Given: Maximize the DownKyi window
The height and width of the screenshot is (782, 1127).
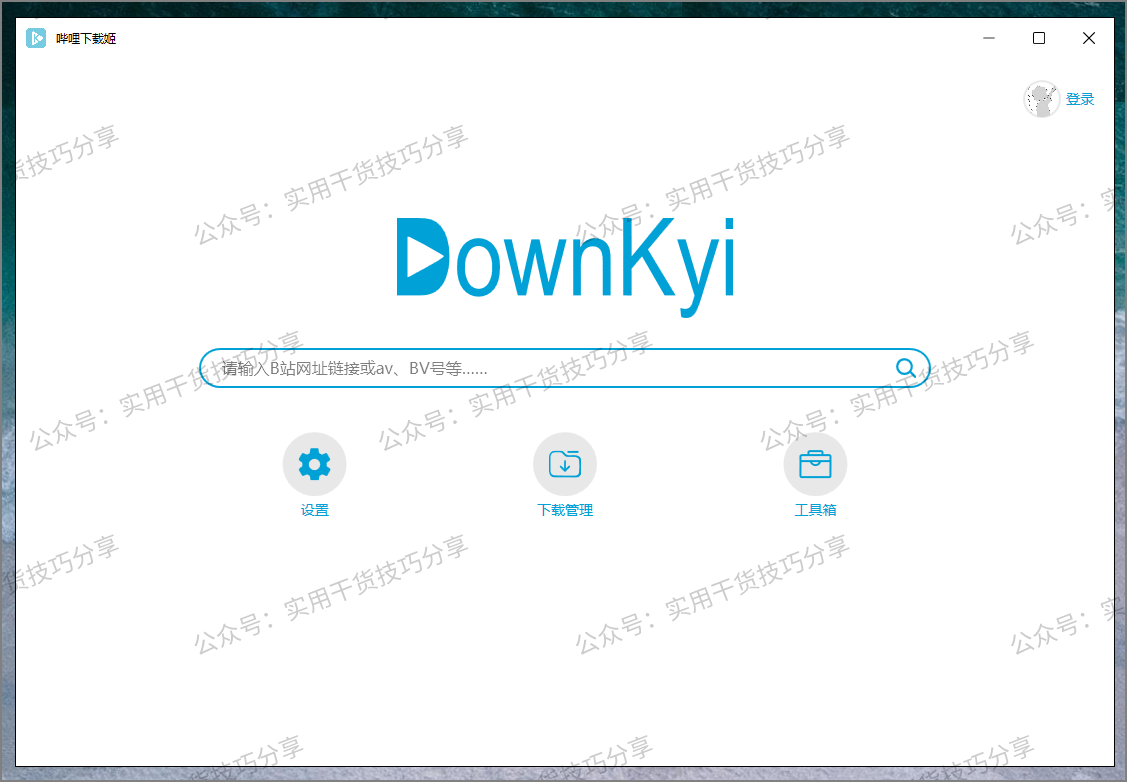Looking at the screenshot, I should [x=1037, y=37].
